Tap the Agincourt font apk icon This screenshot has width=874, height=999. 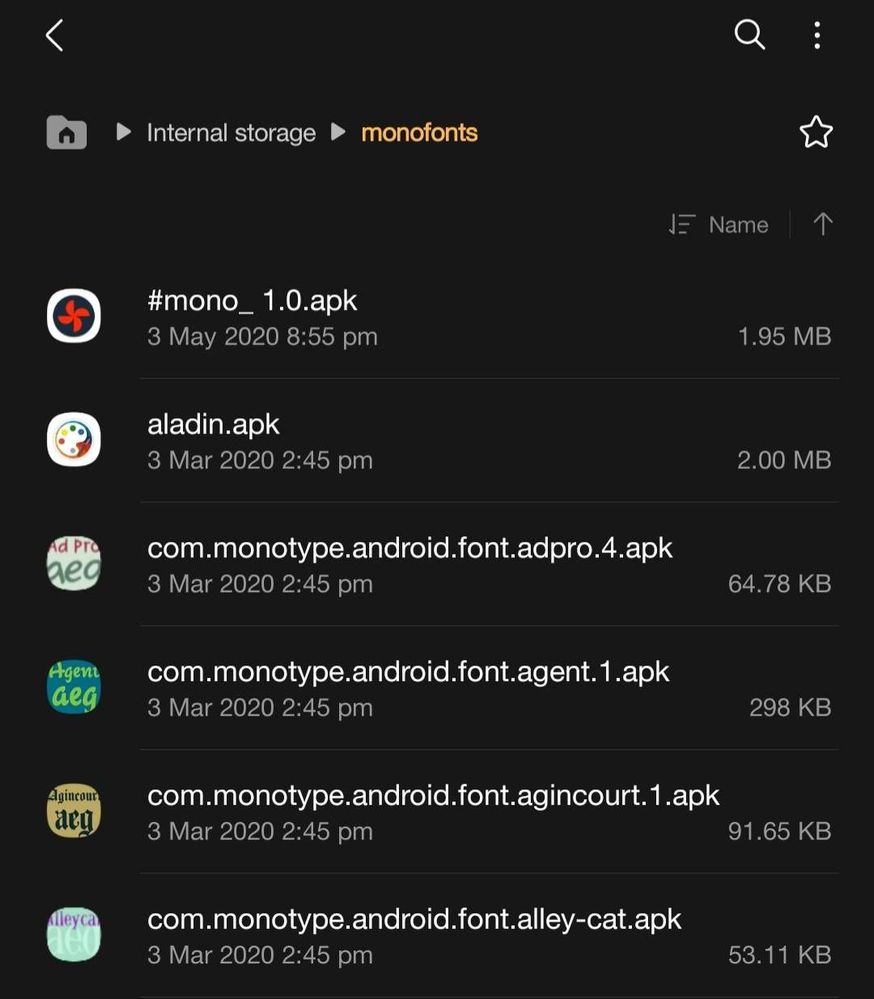(x=74, y=810)
